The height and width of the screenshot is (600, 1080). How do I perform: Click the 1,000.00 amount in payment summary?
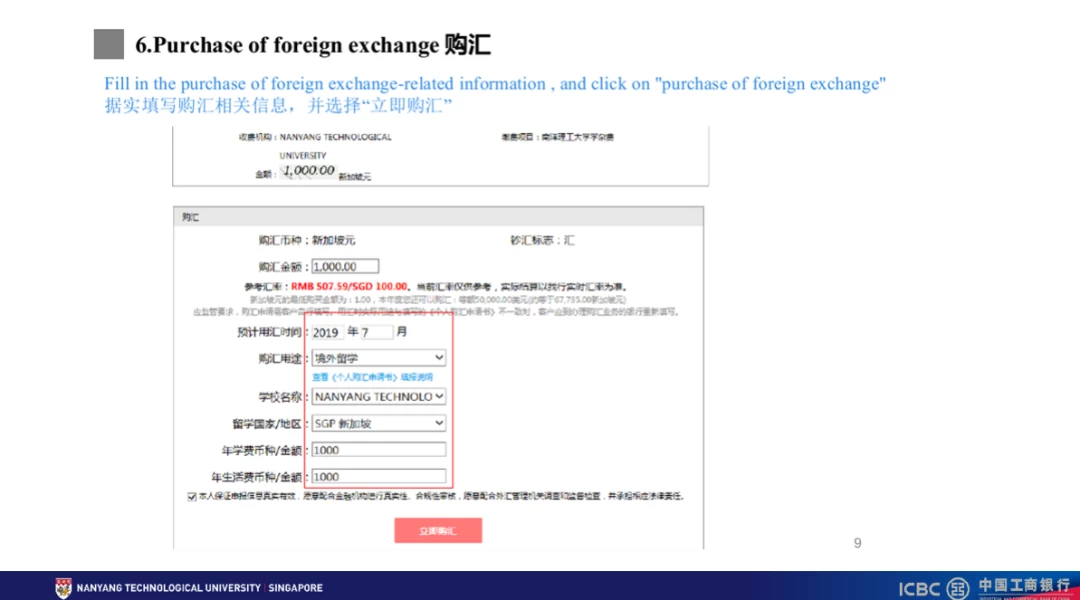pos(309,170)
